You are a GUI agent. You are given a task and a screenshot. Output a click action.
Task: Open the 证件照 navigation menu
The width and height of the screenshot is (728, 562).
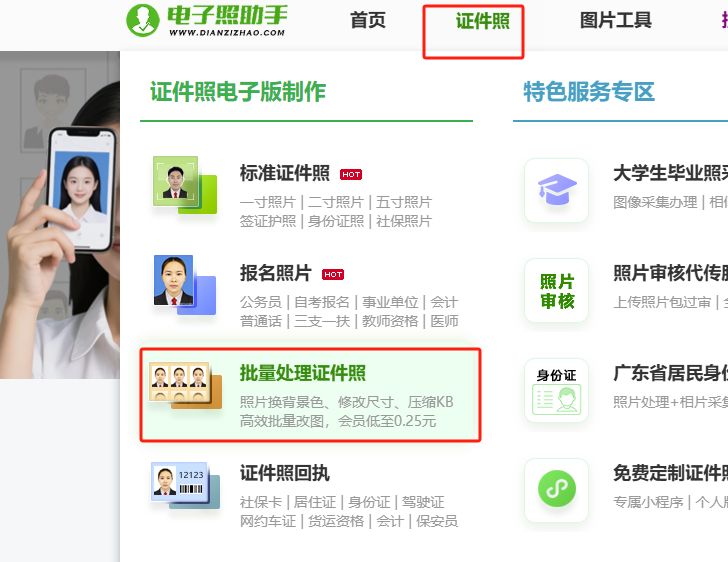[482, 21]
